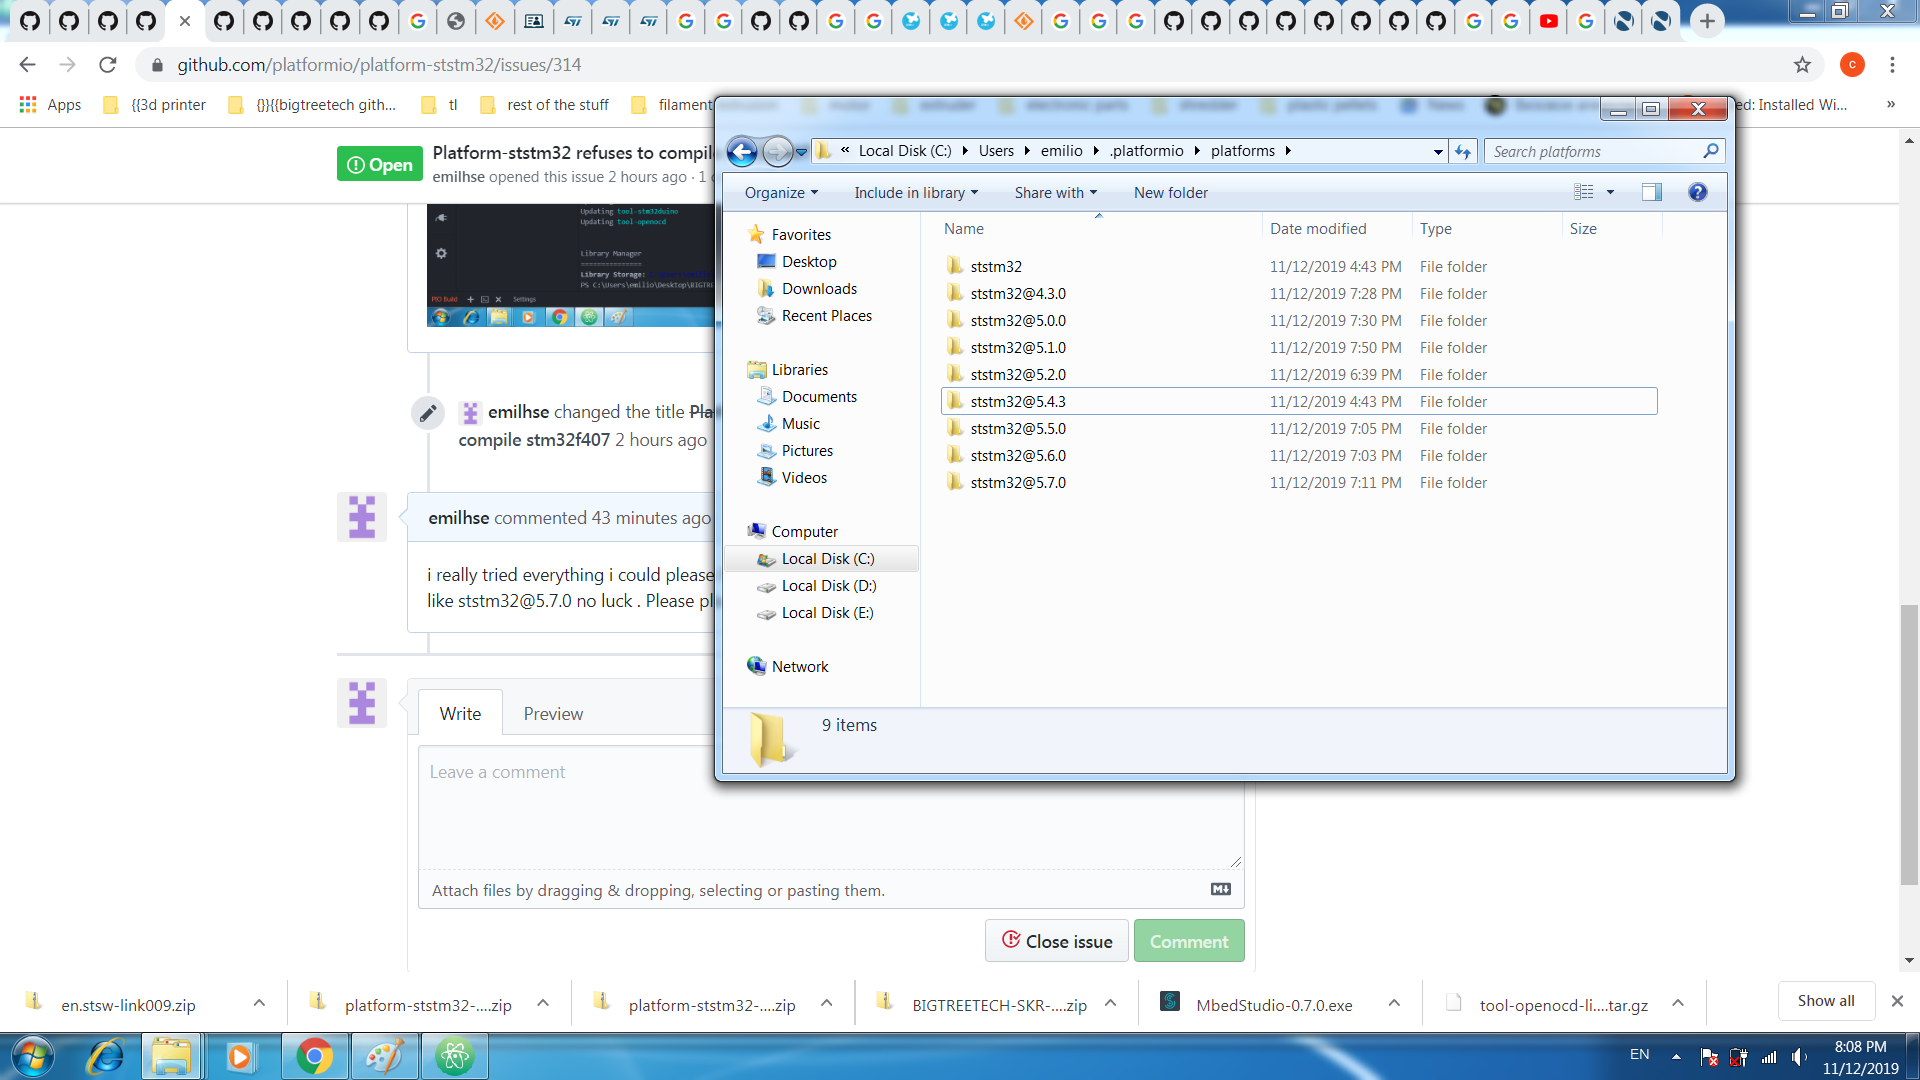Open Explorer's Help icon
The image size is (1920, 1080).
[x=1697, y=192]
